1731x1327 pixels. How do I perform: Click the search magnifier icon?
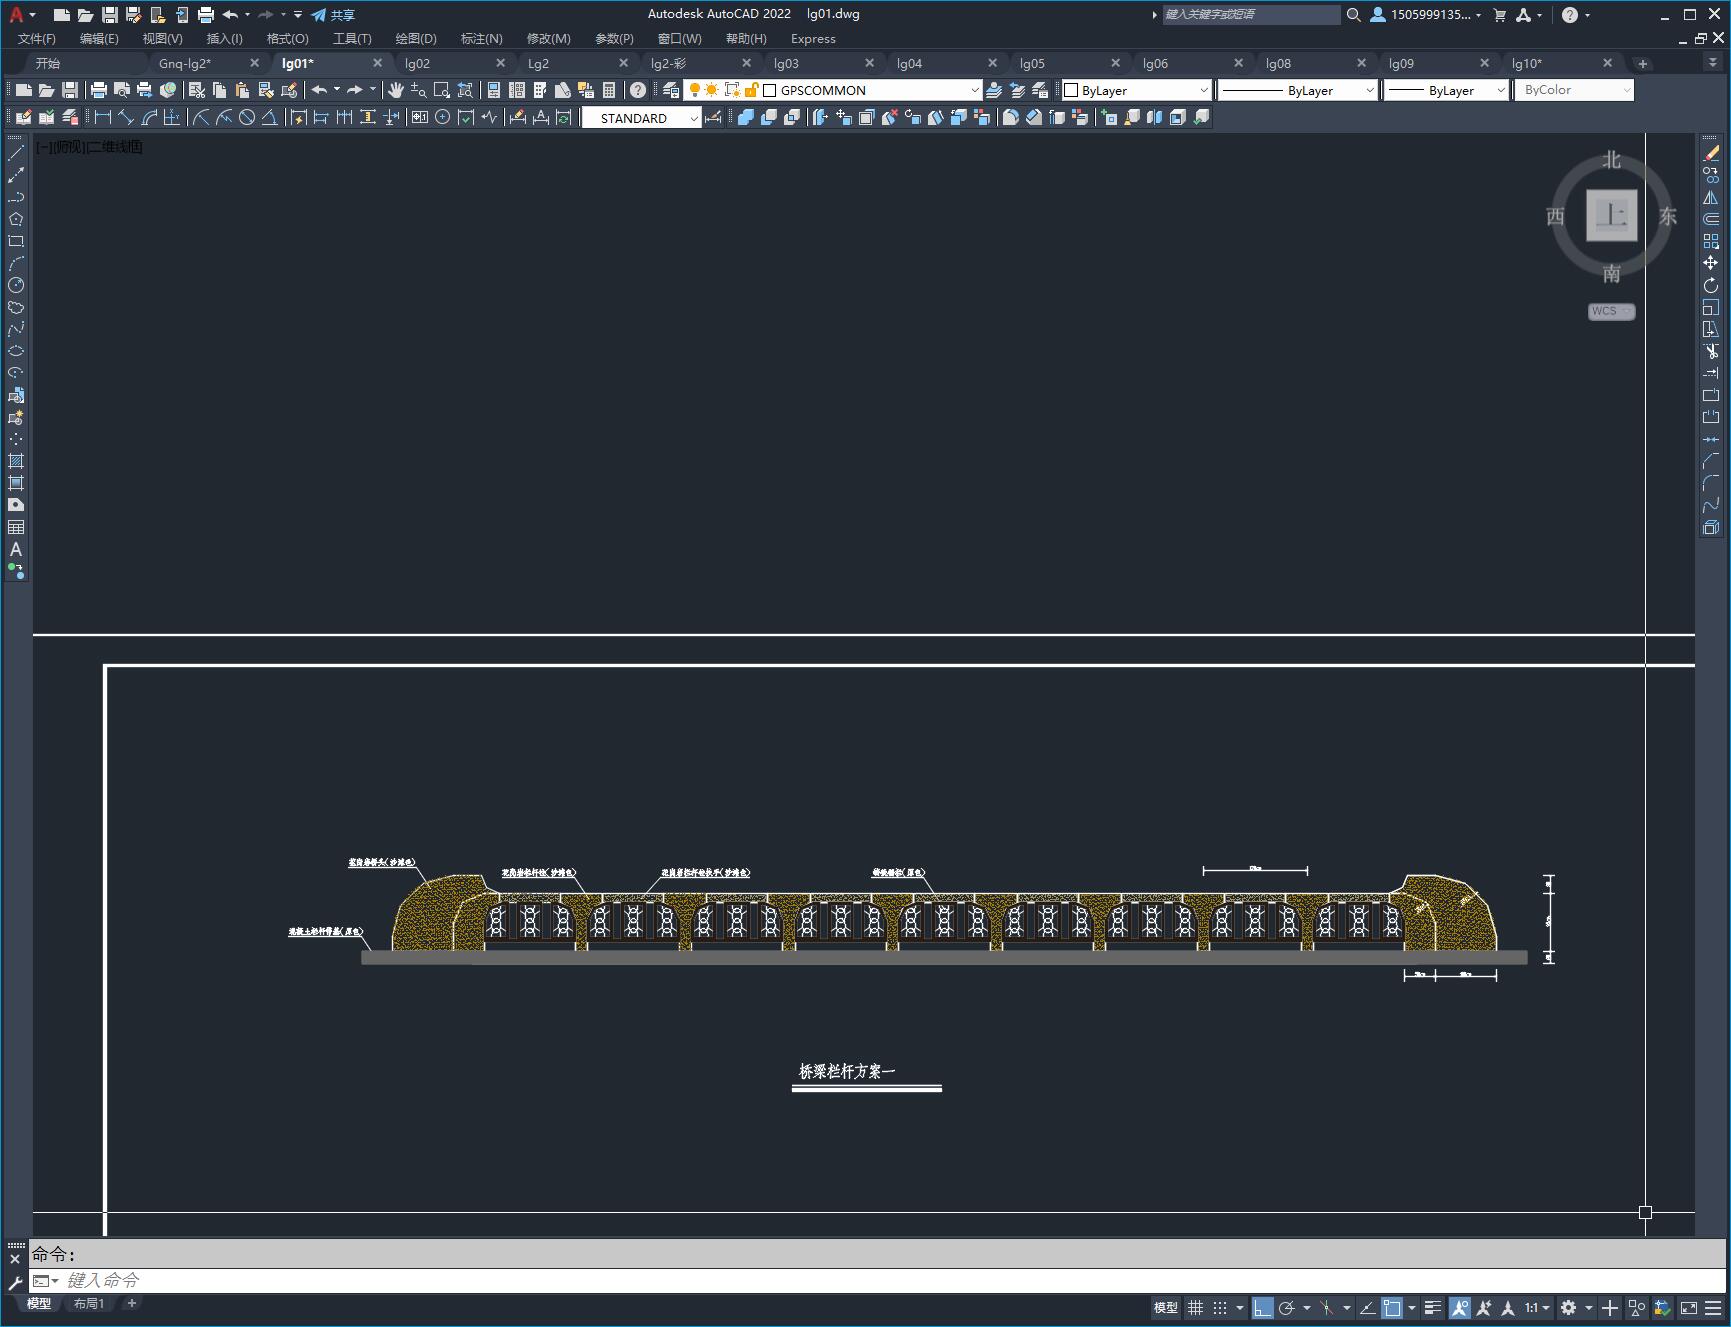pos(1354,15)
